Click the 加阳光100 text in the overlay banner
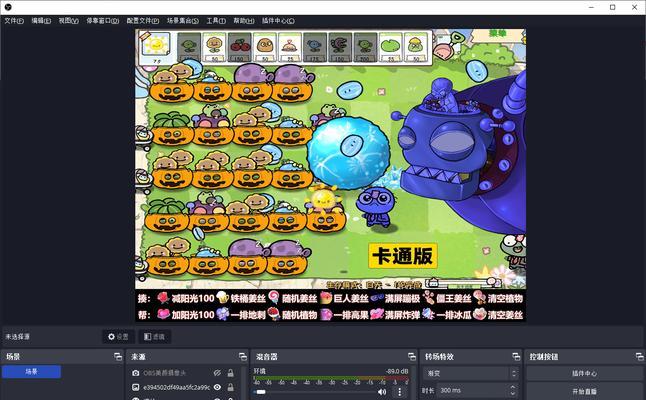Screen dimensions: 646x400 coord(193,315)
